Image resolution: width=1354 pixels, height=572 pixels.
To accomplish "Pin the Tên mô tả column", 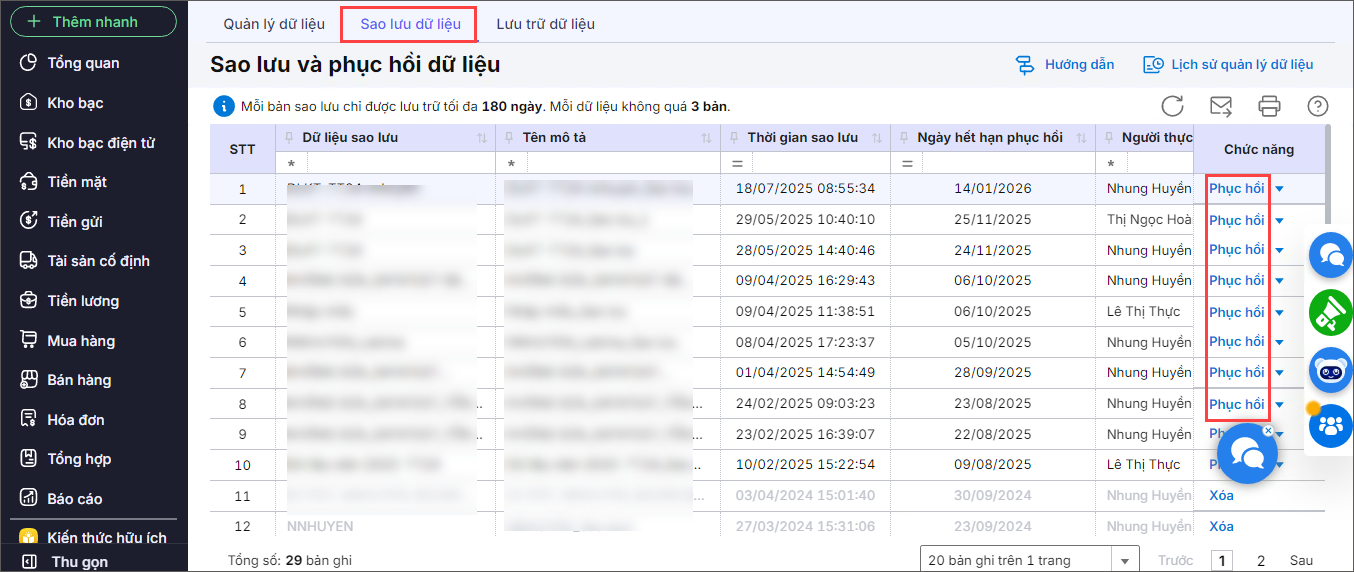I will tap(508, 138).
